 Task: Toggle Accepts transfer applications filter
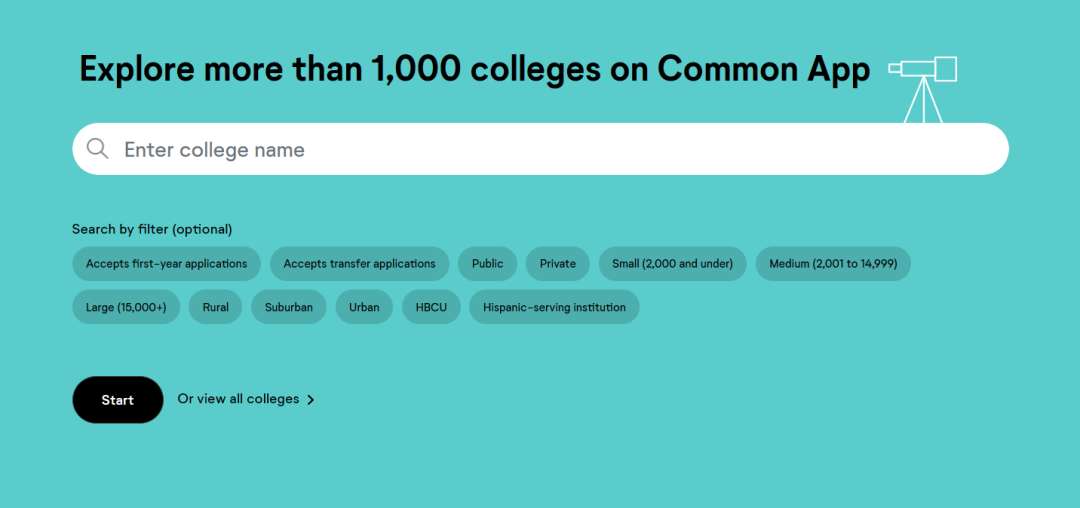359,264
